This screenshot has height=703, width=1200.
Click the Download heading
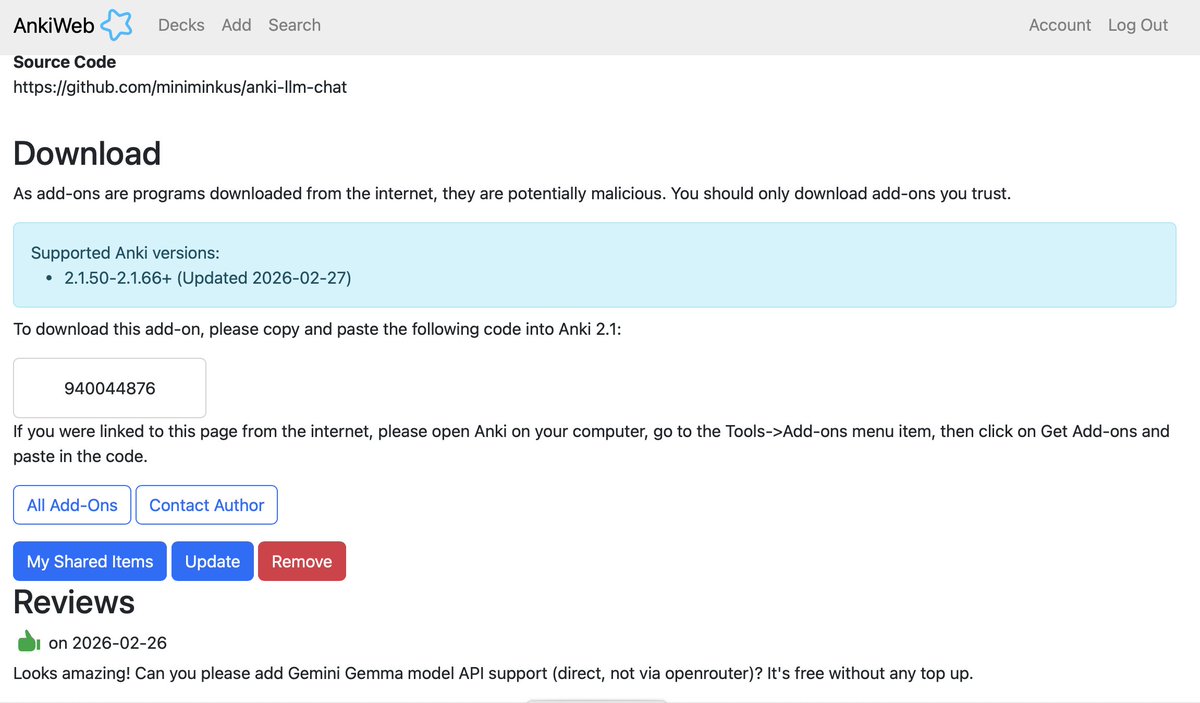(x=87, y=153)
